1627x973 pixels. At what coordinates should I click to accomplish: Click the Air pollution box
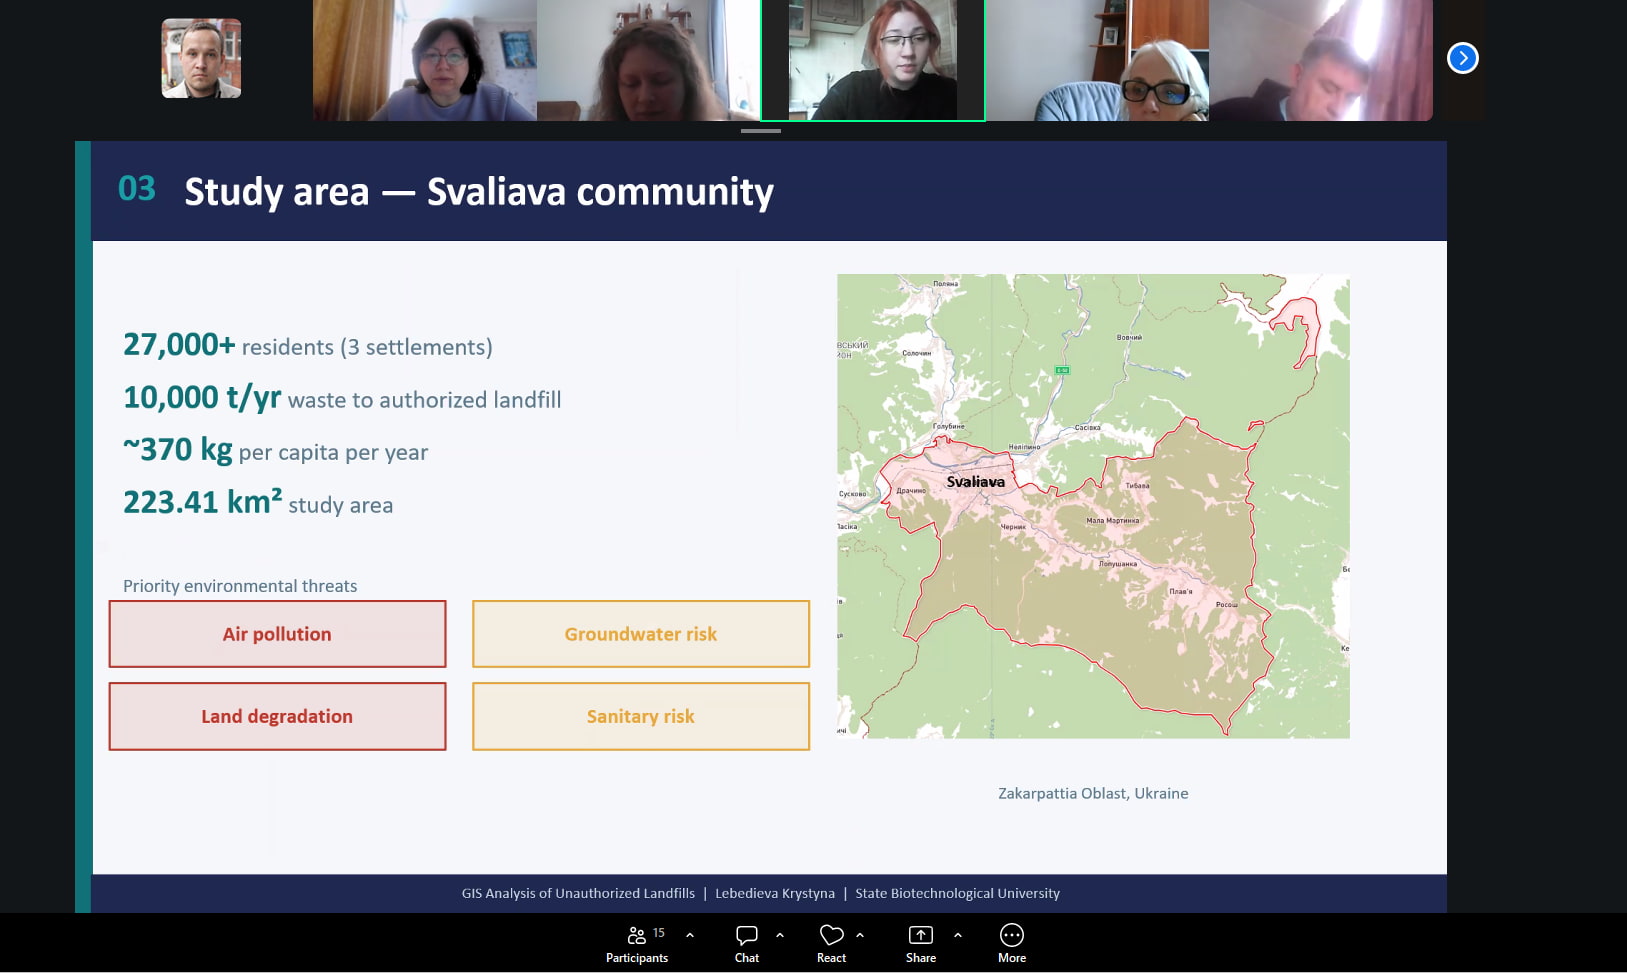click(x=277, y=634)
